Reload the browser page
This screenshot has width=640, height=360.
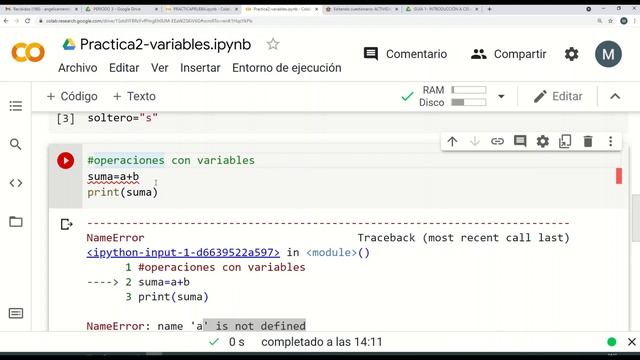(x=27, y=21)
